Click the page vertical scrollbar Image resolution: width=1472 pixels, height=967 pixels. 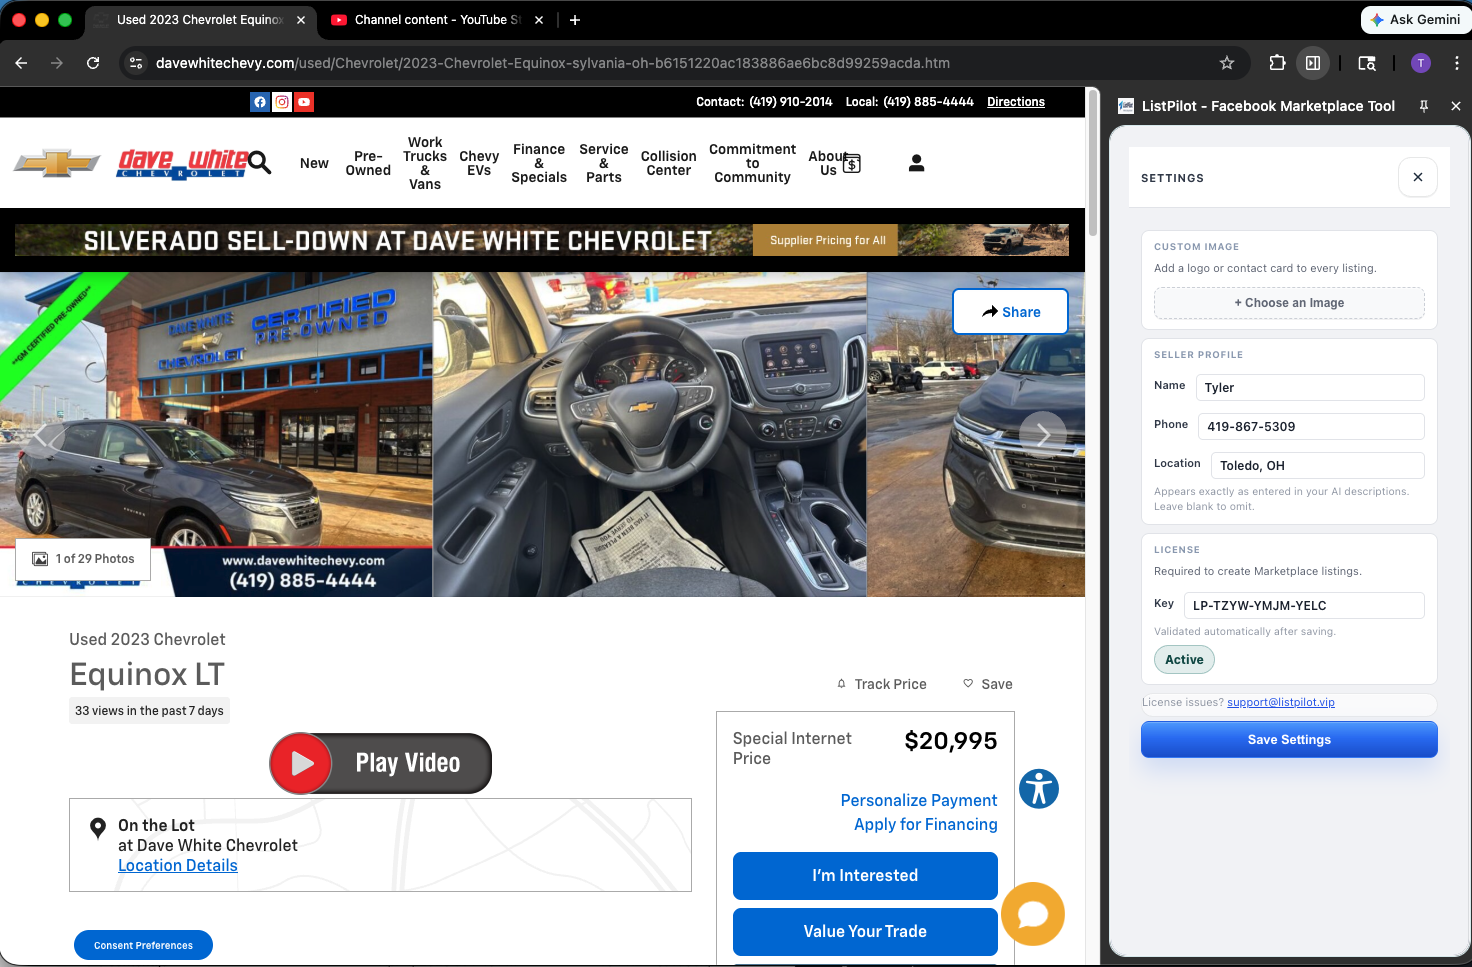point(1093,165)
